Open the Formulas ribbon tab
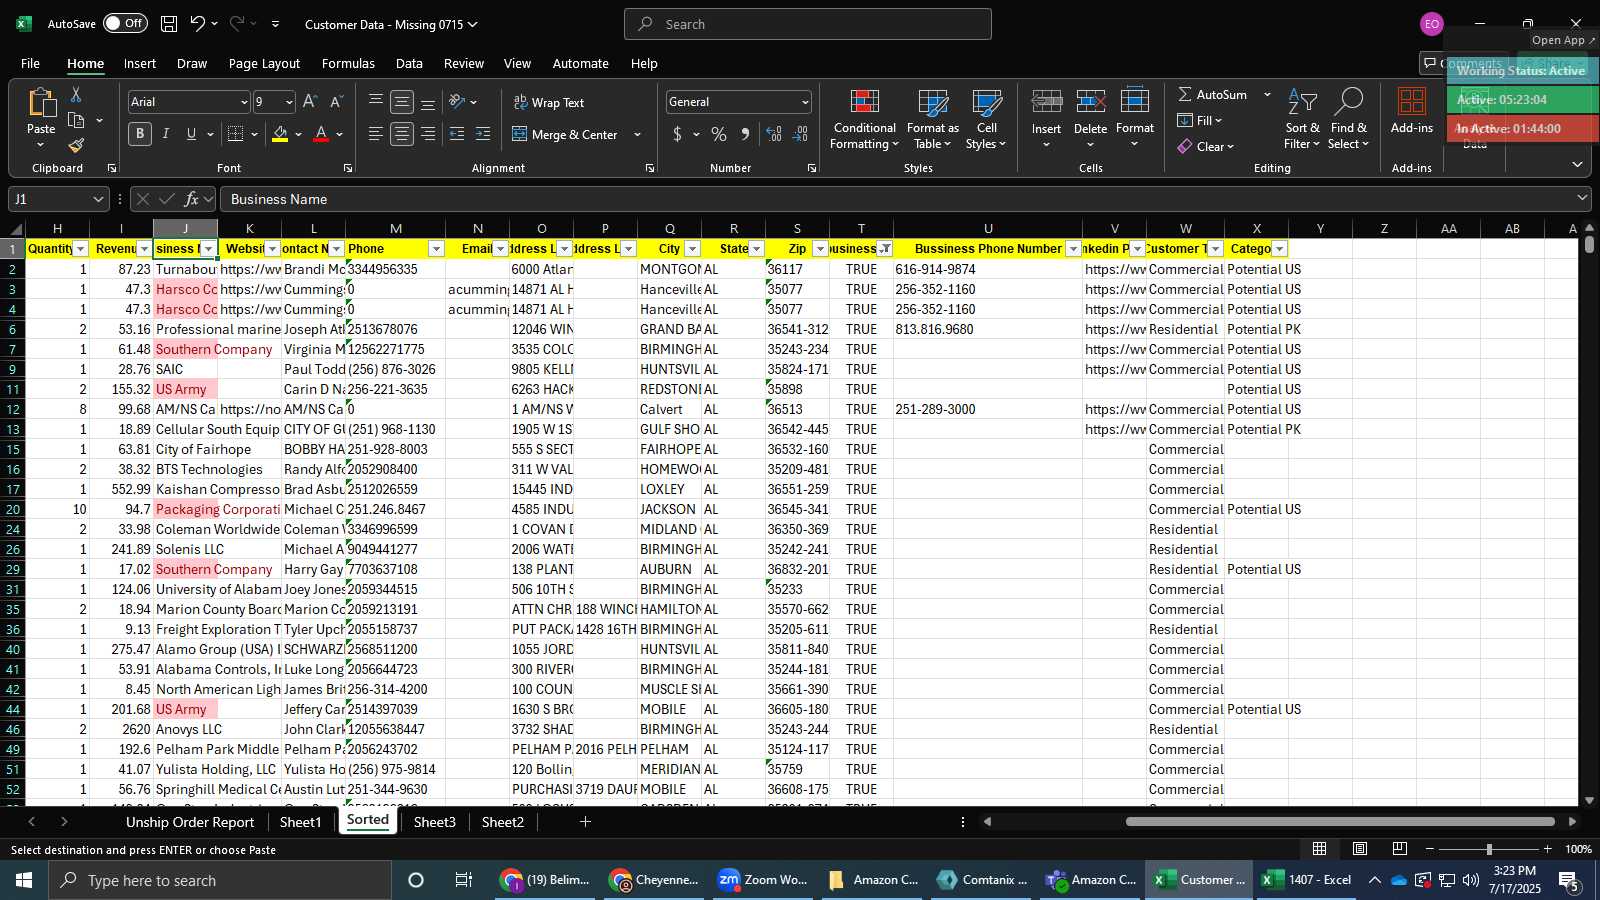The width and height of the screenshot is (1600, 900). tap(348, 63)
